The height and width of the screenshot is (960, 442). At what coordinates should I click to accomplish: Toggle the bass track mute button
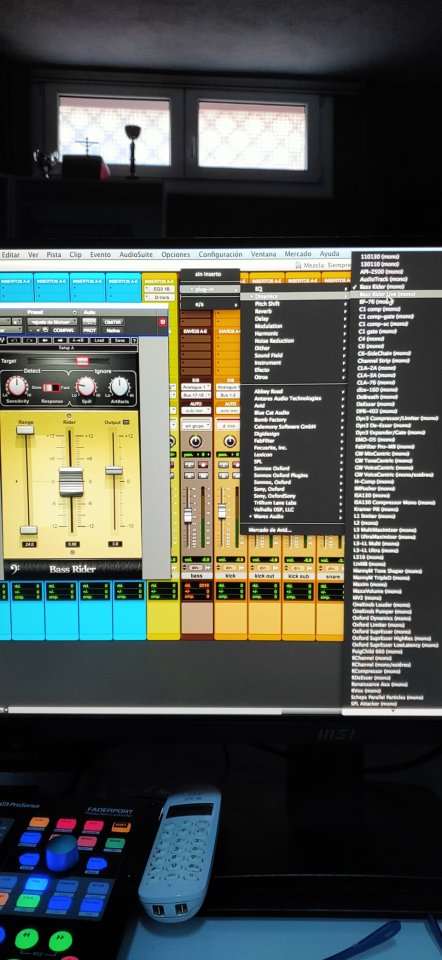[203, 476]
